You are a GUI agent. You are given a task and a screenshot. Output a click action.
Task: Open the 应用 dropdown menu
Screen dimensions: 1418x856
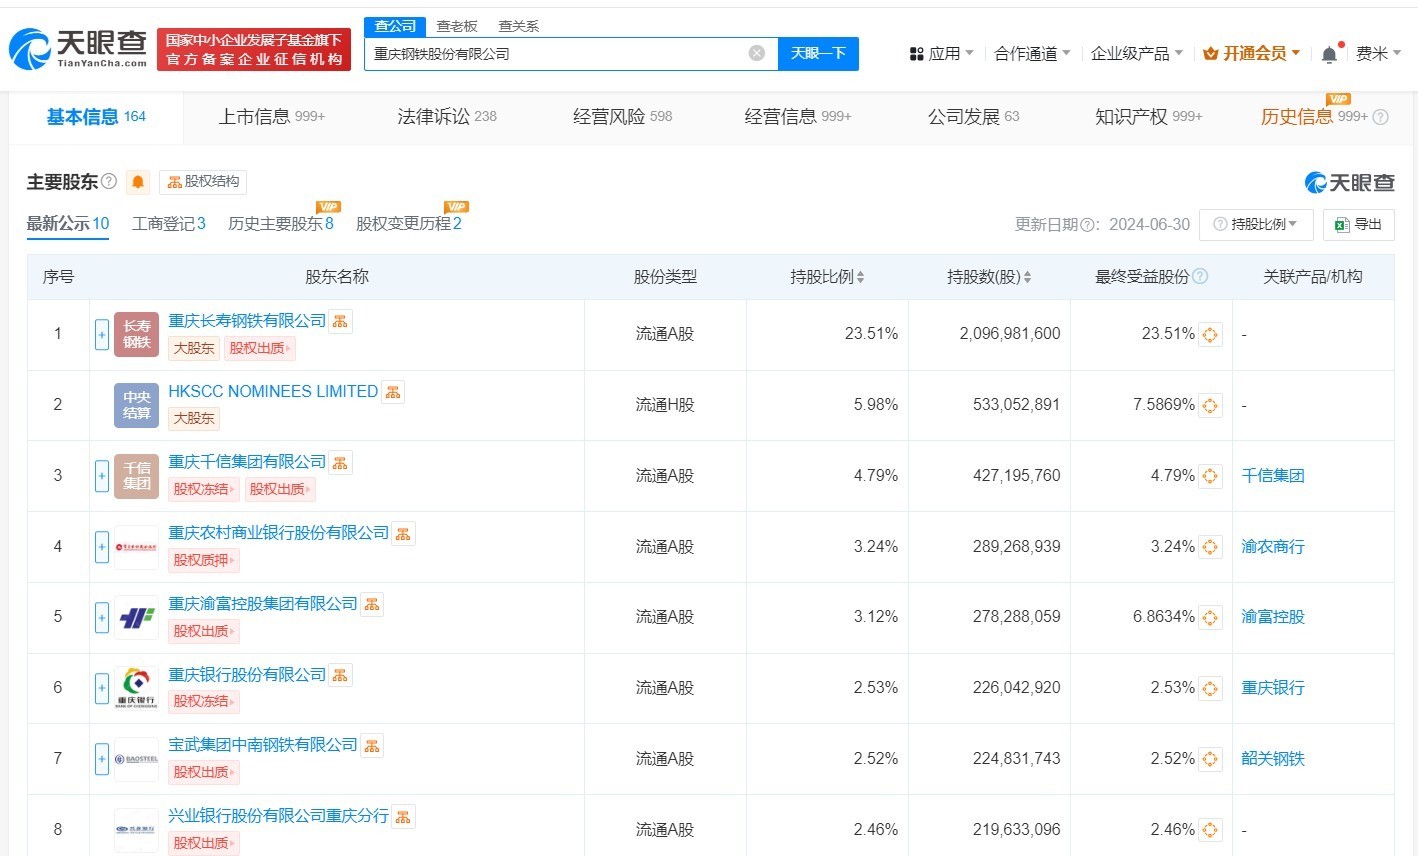[x=941, y=53]
